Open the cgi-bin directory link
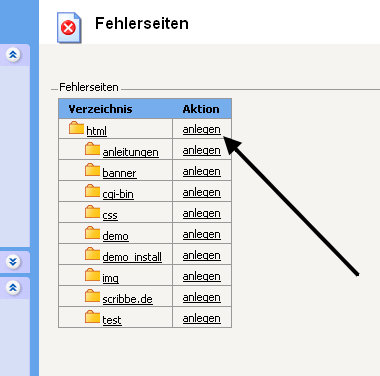 click(x=118, y=194)
